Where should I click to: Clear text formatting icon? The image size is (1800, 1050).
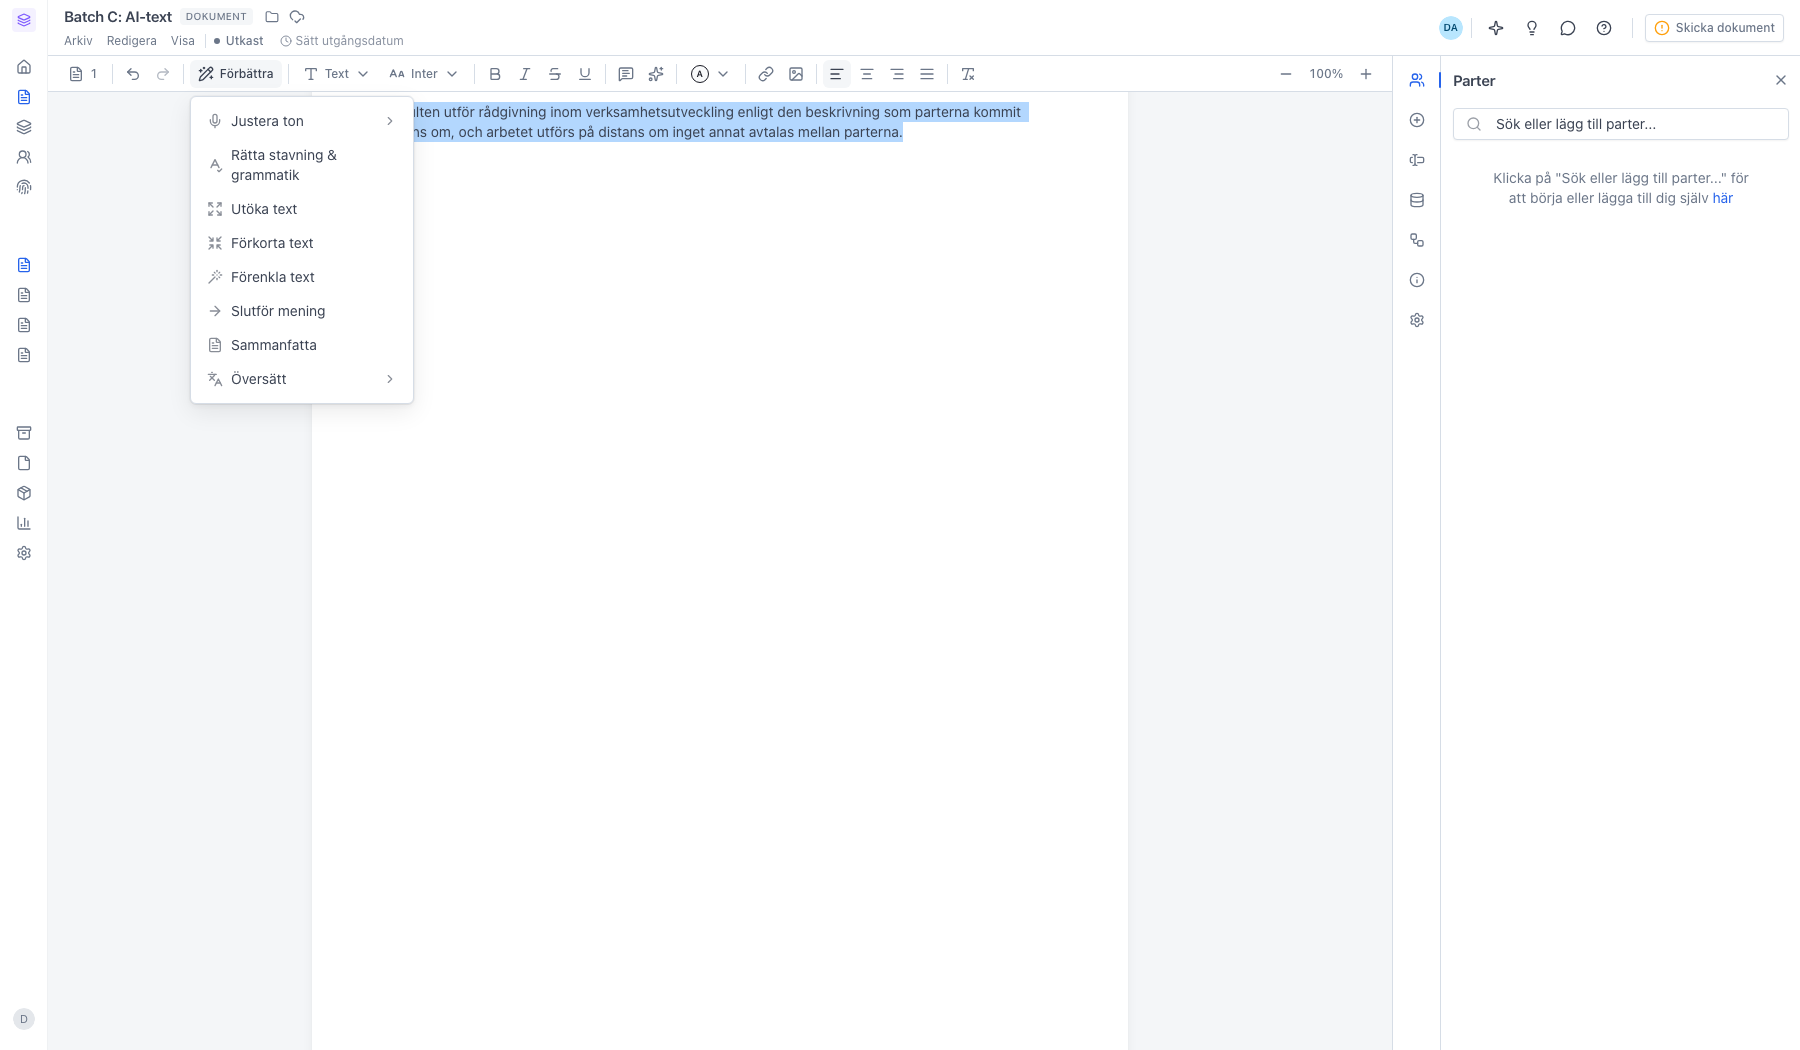pos(968,74)
